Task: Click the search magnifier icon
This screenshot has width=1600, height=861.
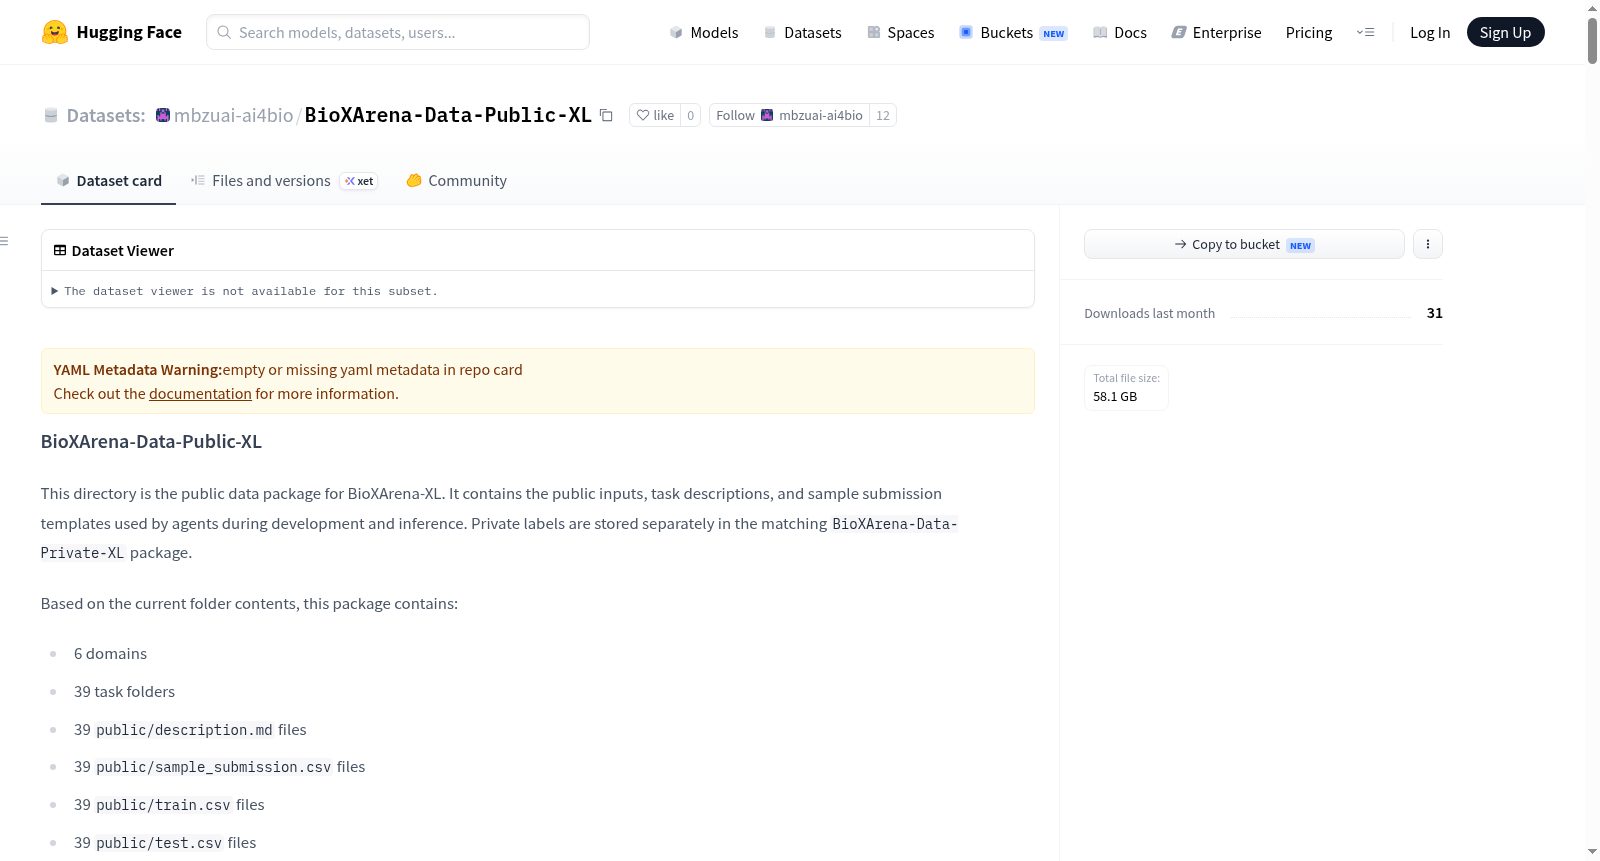Action: point(224,32)
